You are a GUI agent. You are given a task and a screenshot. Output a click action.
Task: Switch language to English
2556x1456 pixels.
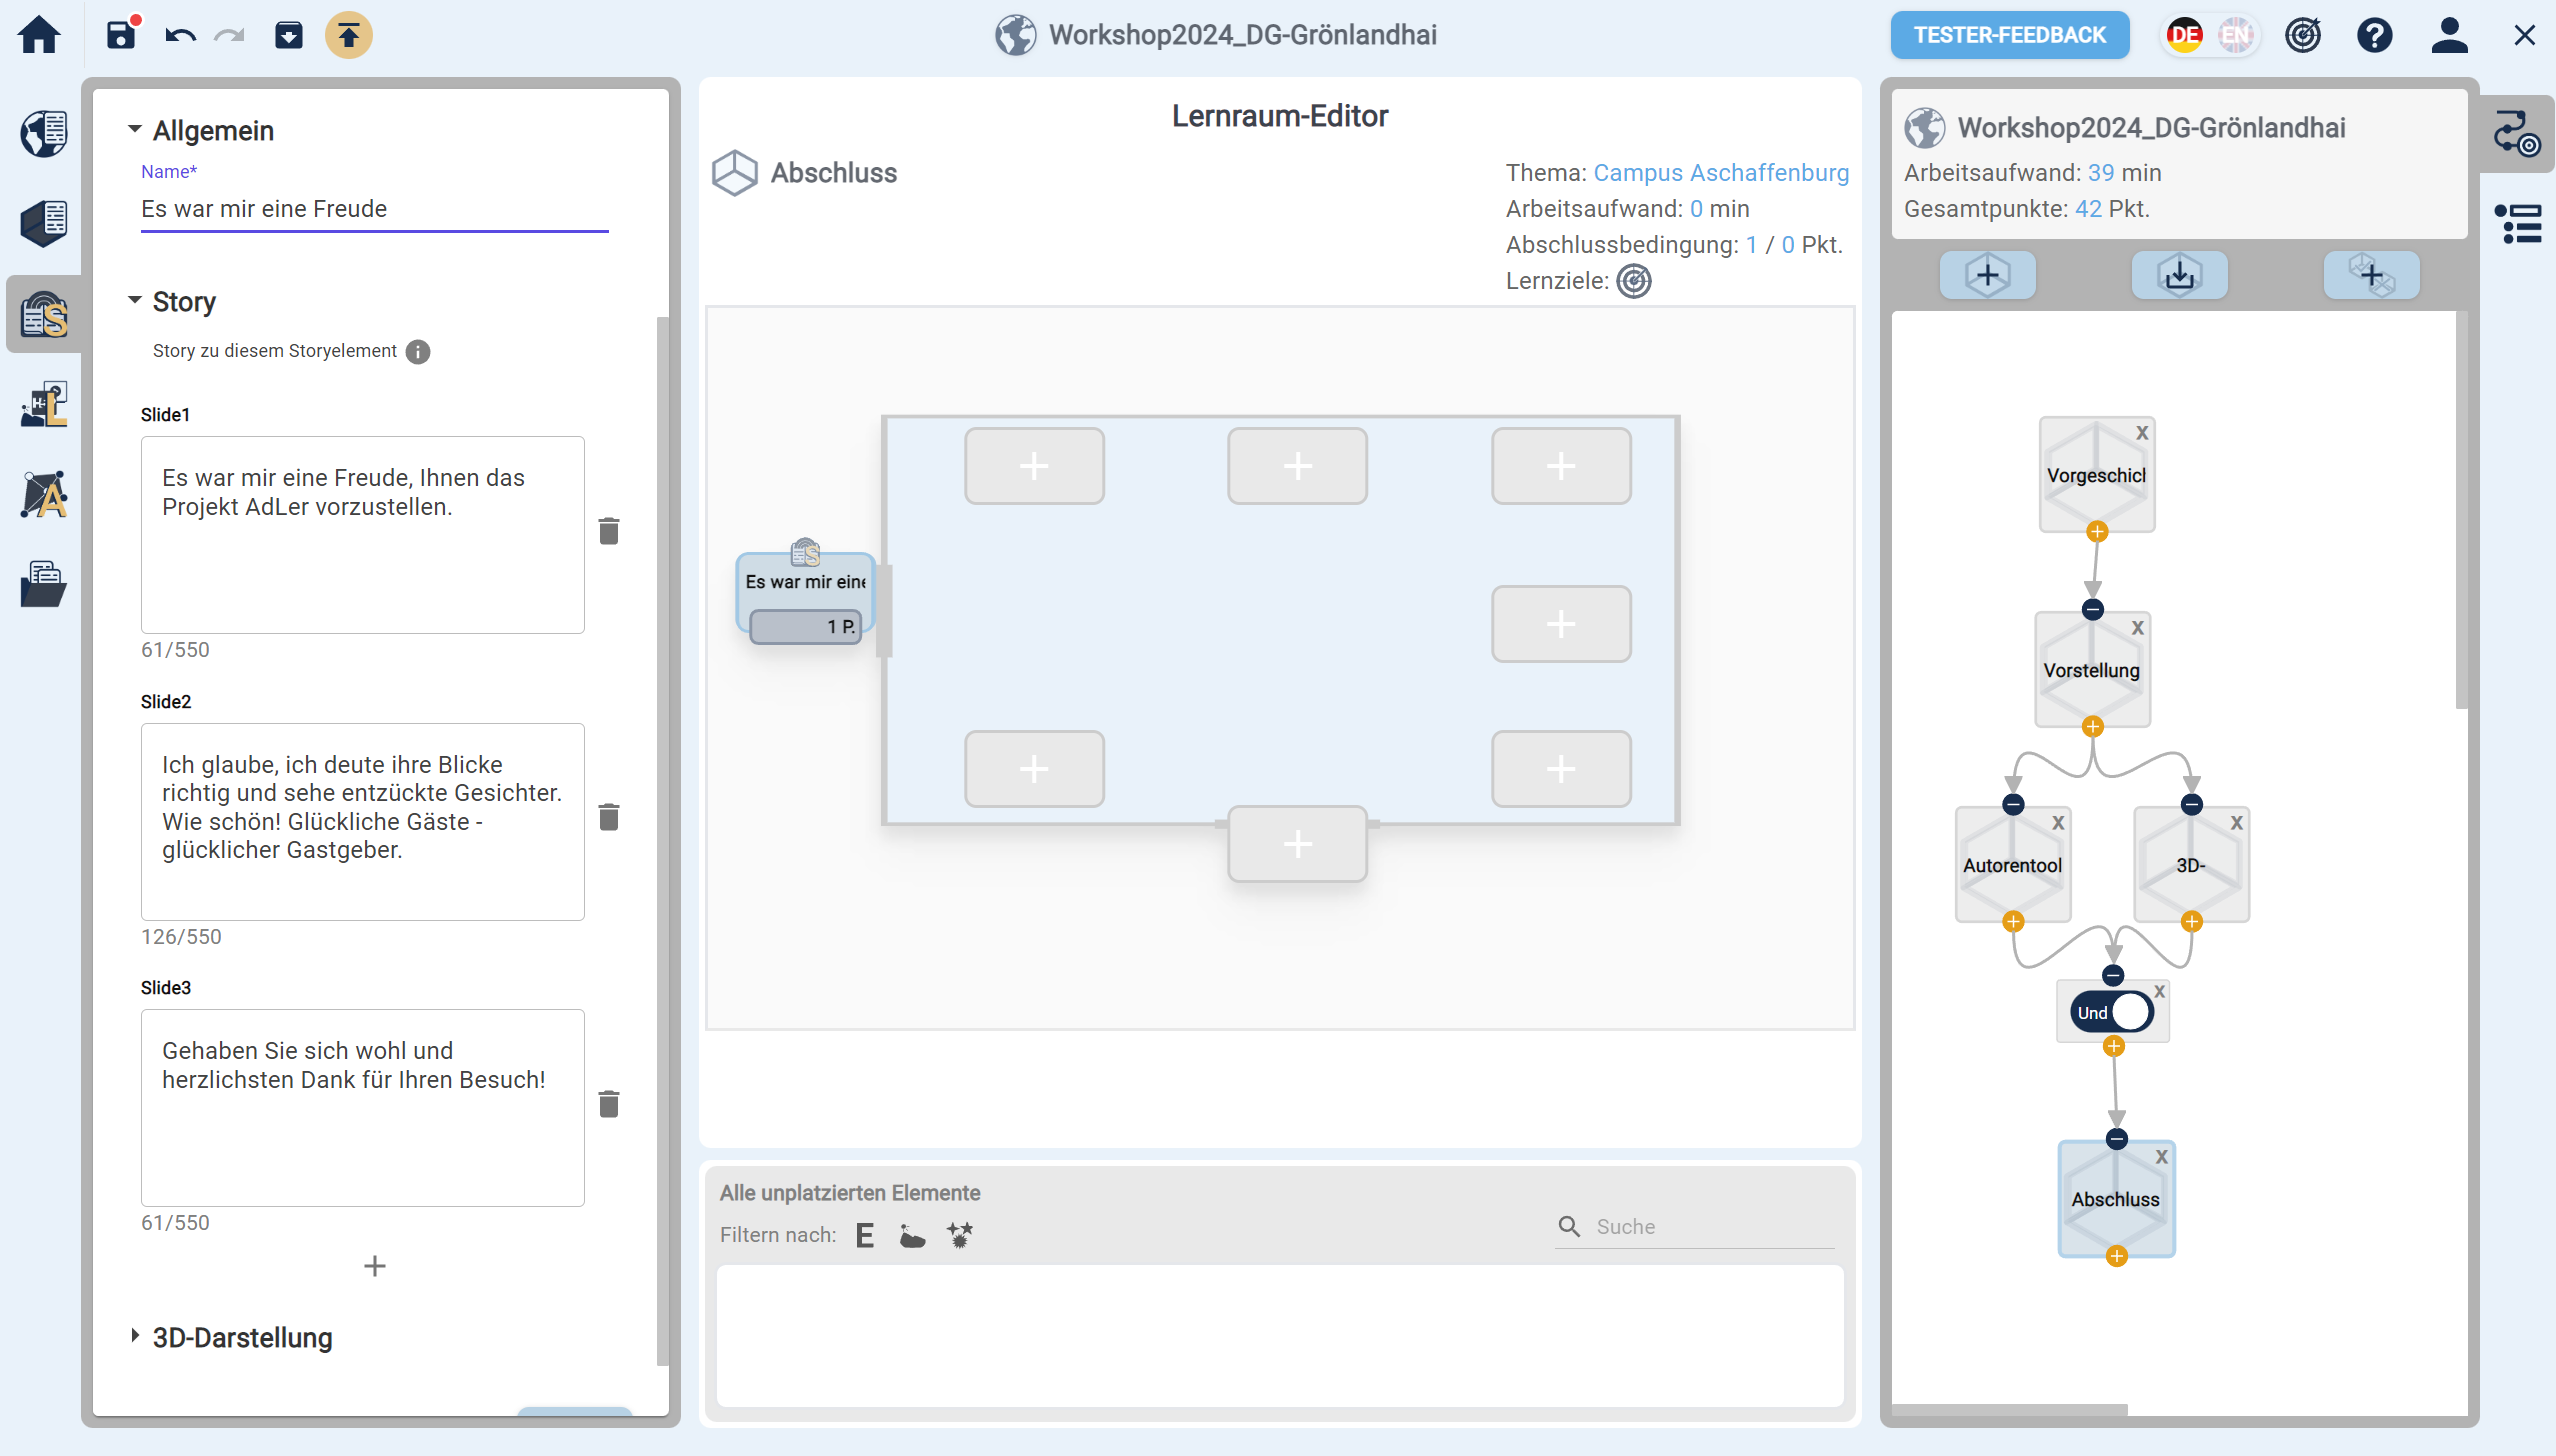point(2236,36)
